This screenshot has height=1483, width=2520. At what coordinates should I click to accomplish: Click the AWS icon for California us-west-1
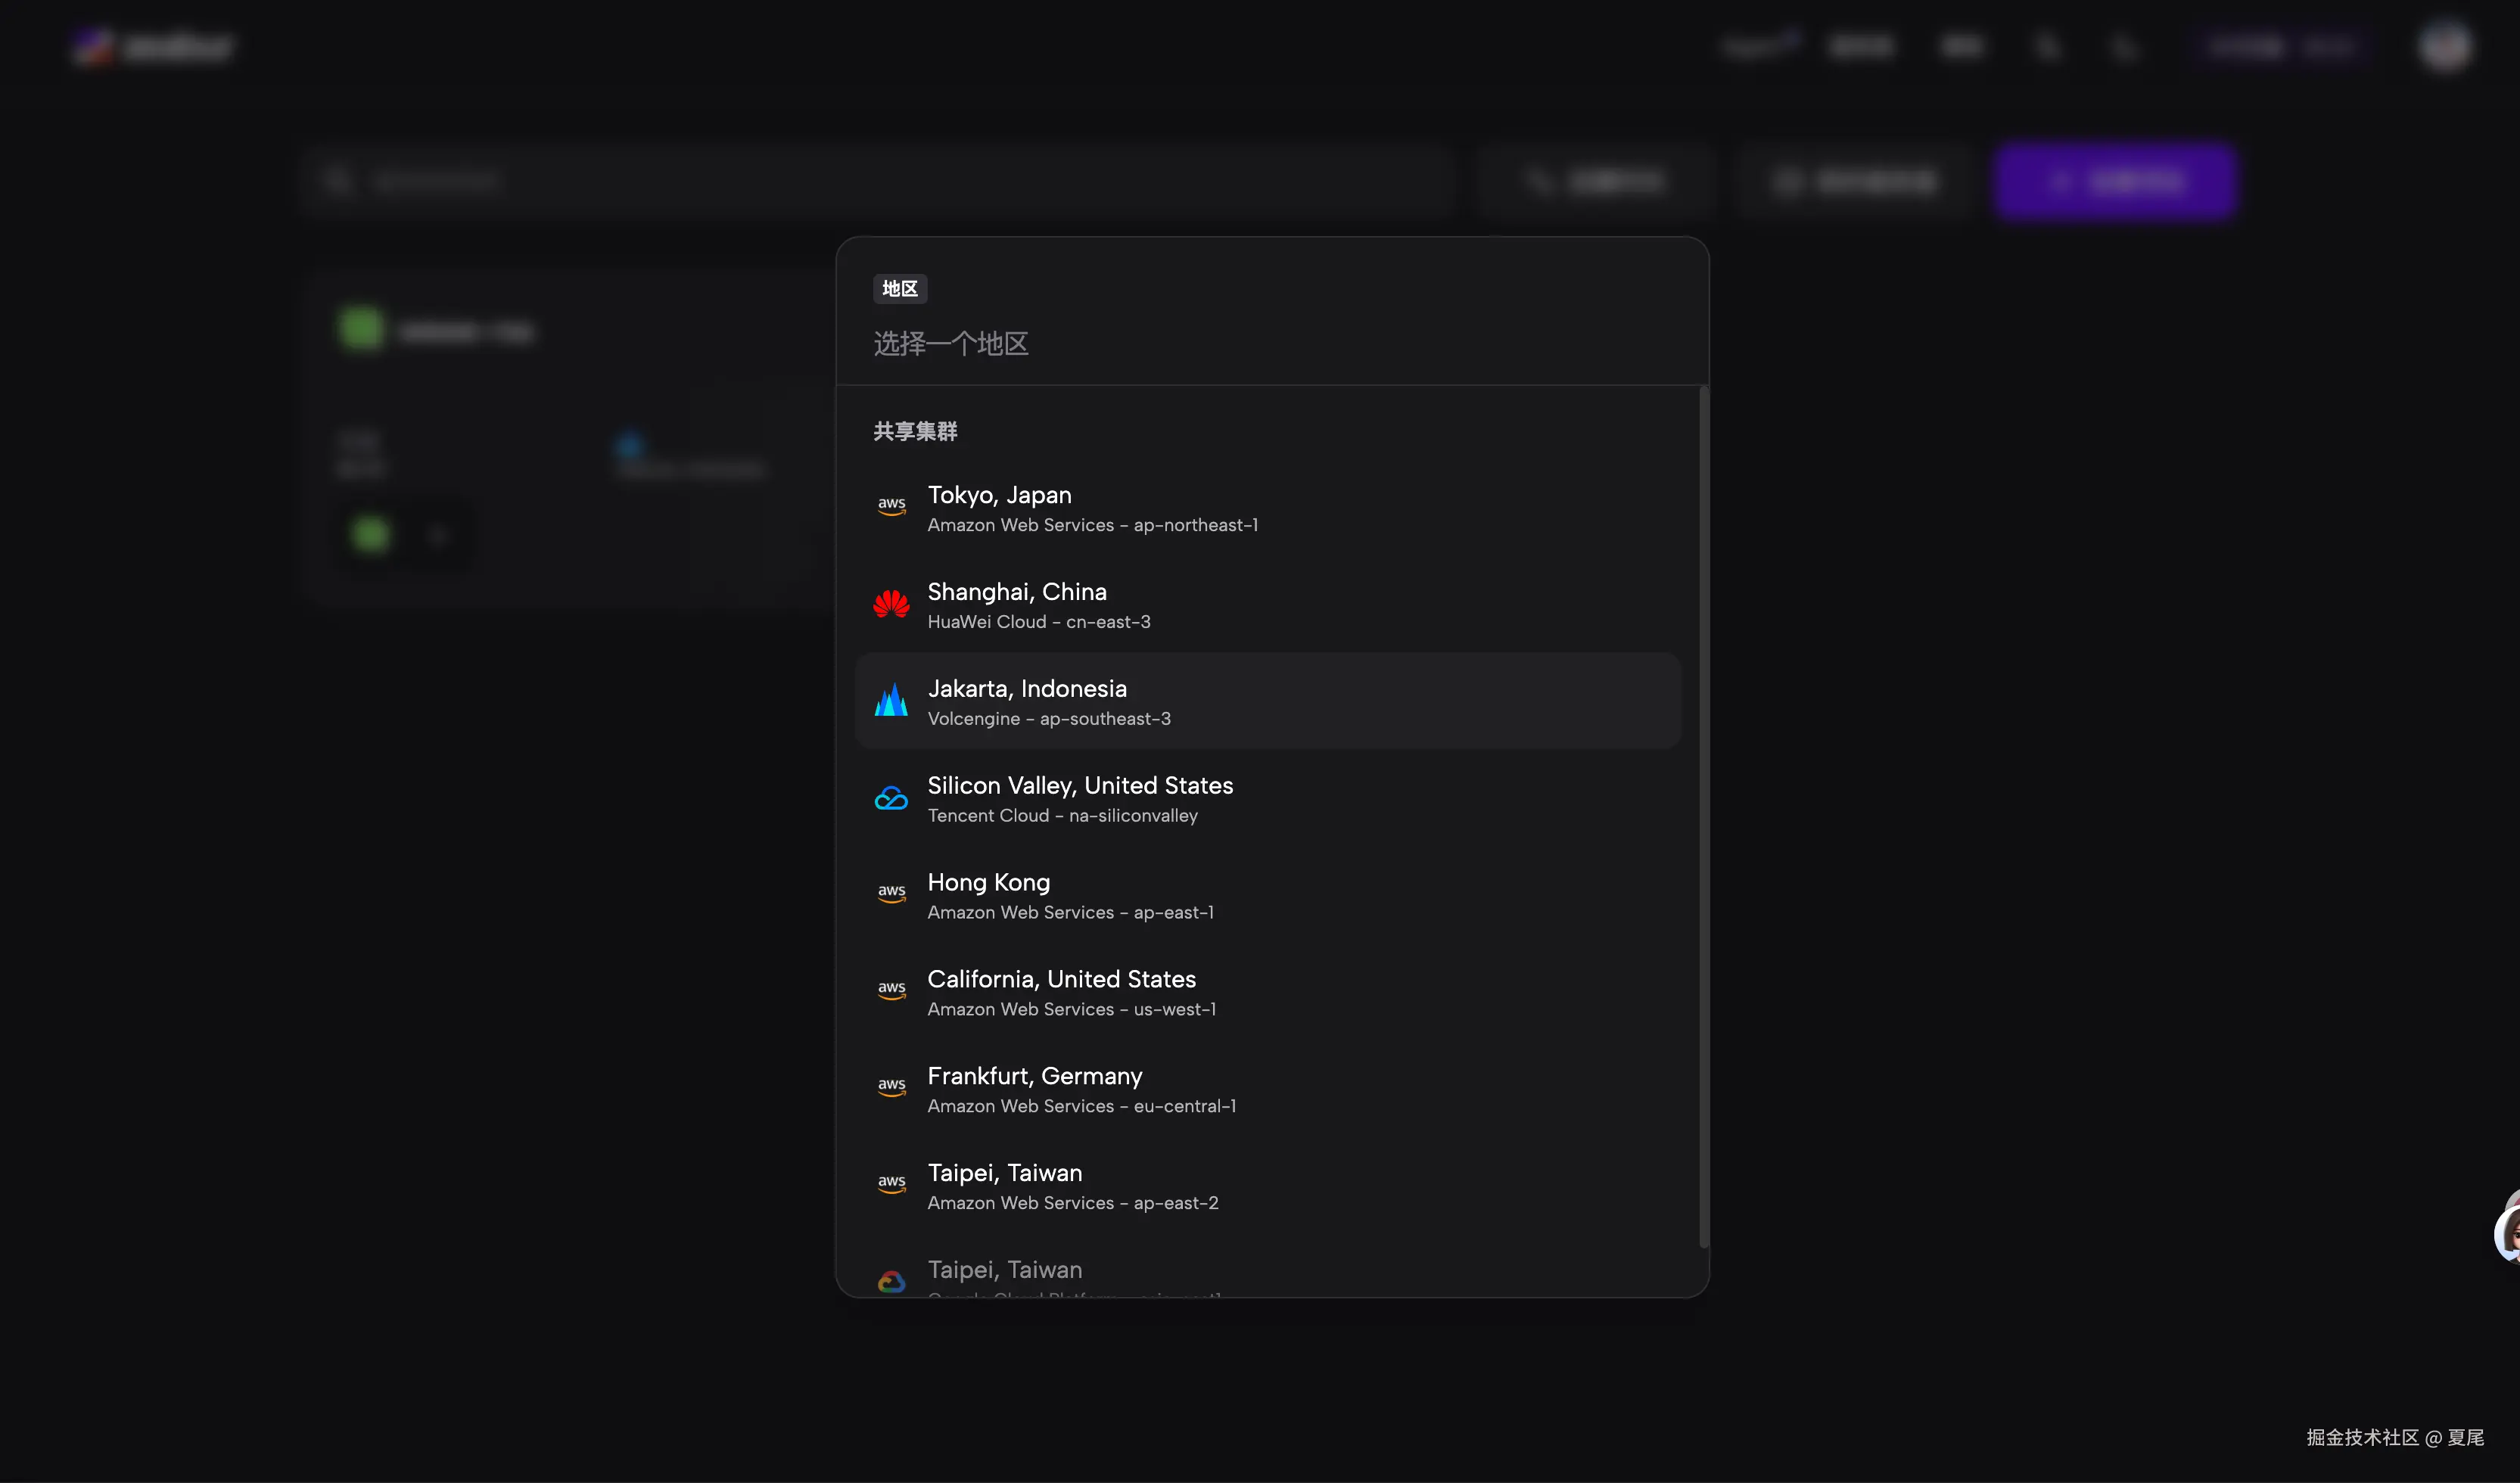(891, 991)
